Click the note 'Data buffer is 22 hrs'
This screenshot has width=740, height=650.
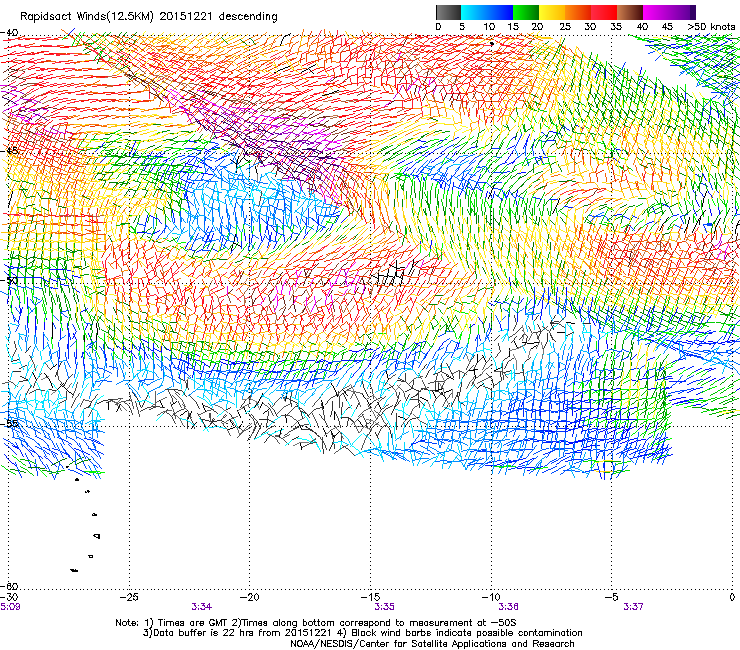(x=204, y=633)
